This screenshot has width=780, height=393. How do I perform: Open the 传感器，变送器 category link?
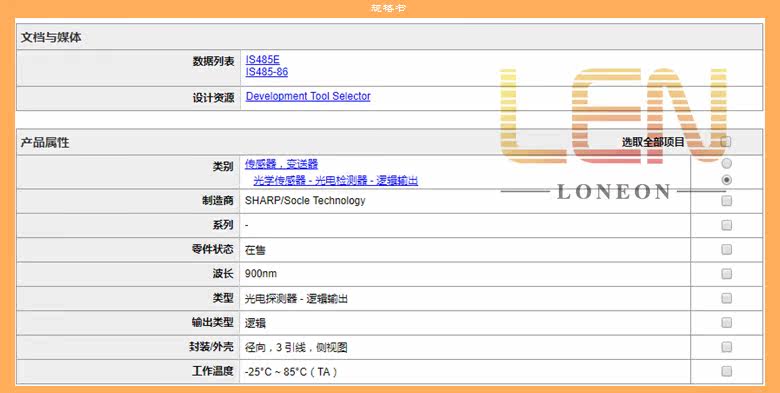point(281,164)
